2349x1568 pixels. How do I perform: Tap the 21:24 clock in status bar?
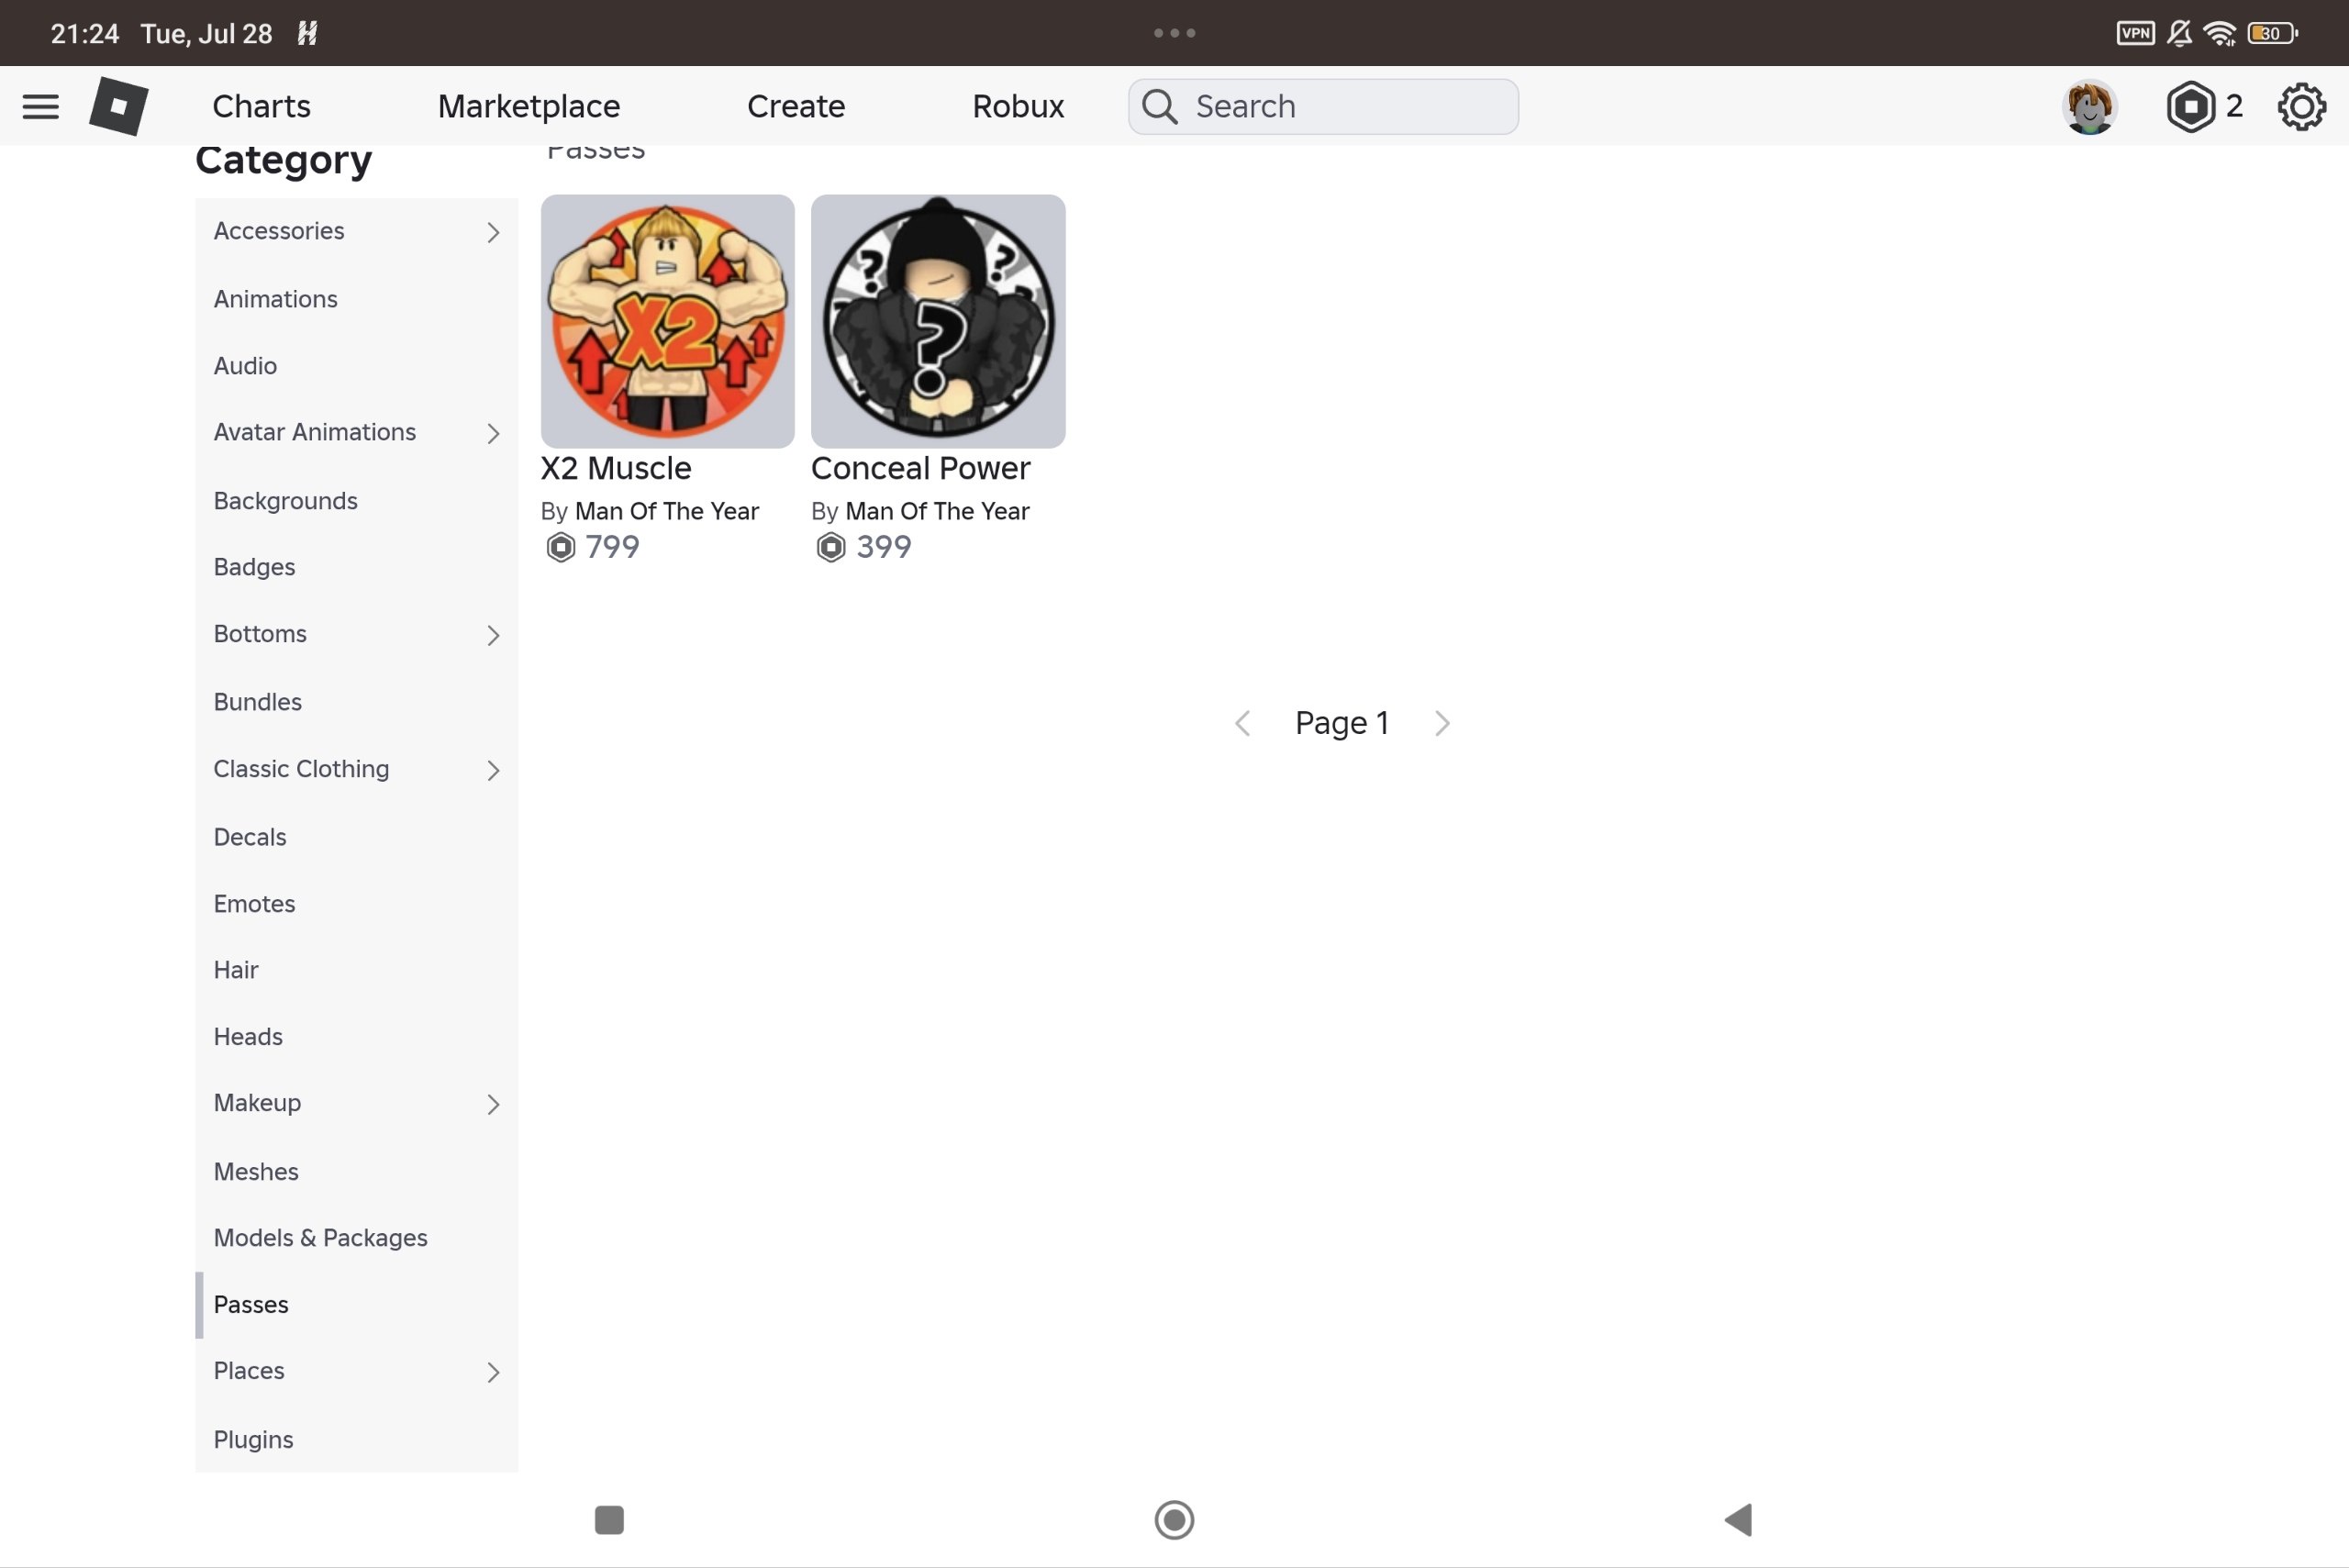(x=85, y=34)
